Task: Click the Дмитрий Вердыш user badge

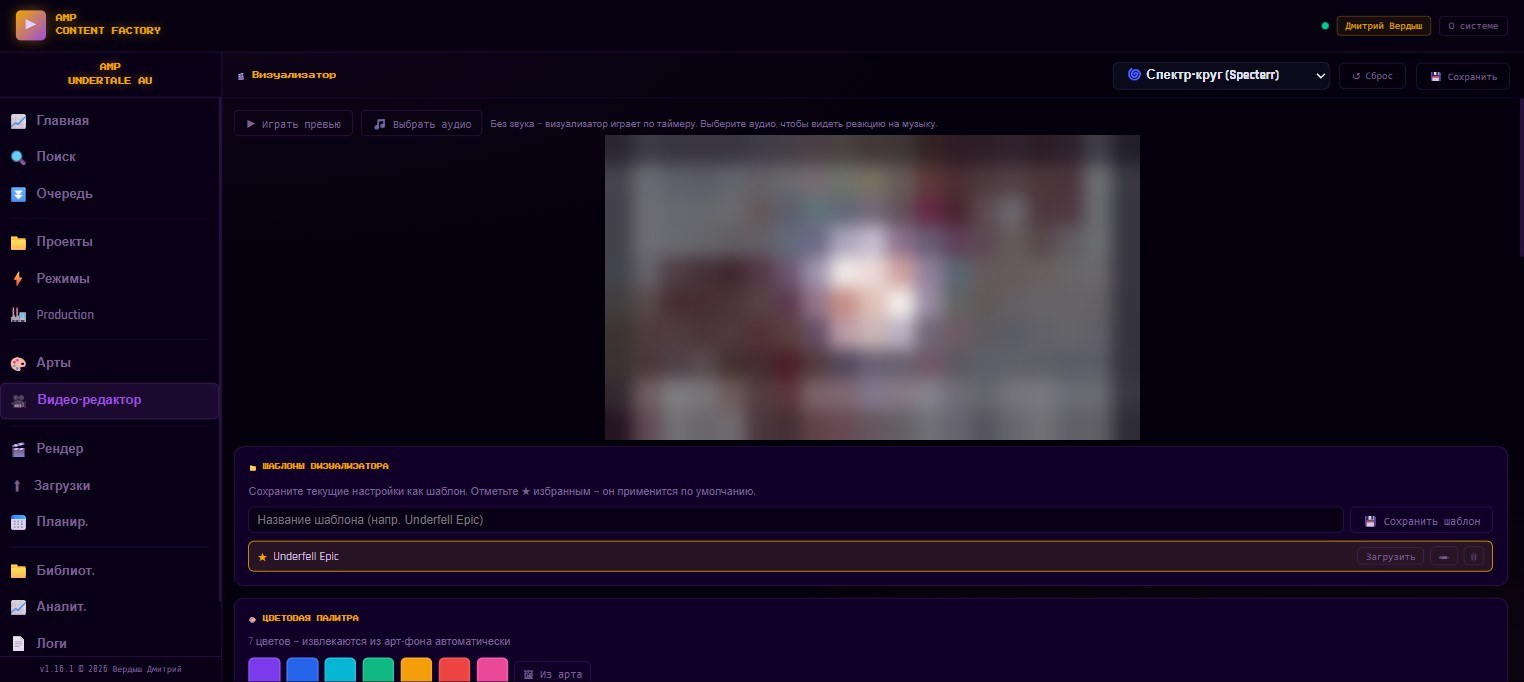Action: (1383, 26)
